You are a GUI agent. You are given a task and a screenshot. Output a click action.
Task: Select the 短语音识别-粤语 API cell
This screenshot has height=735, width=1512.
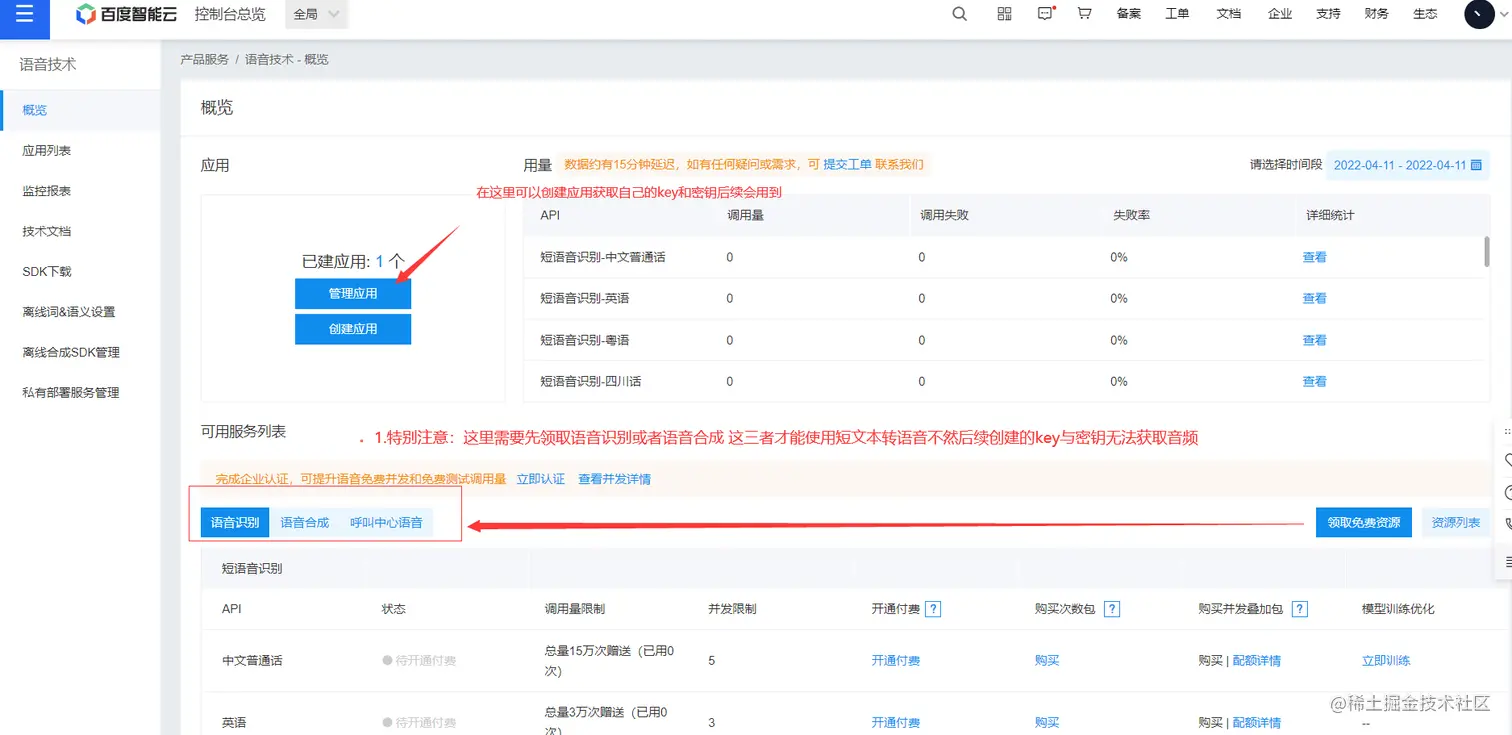585,340
